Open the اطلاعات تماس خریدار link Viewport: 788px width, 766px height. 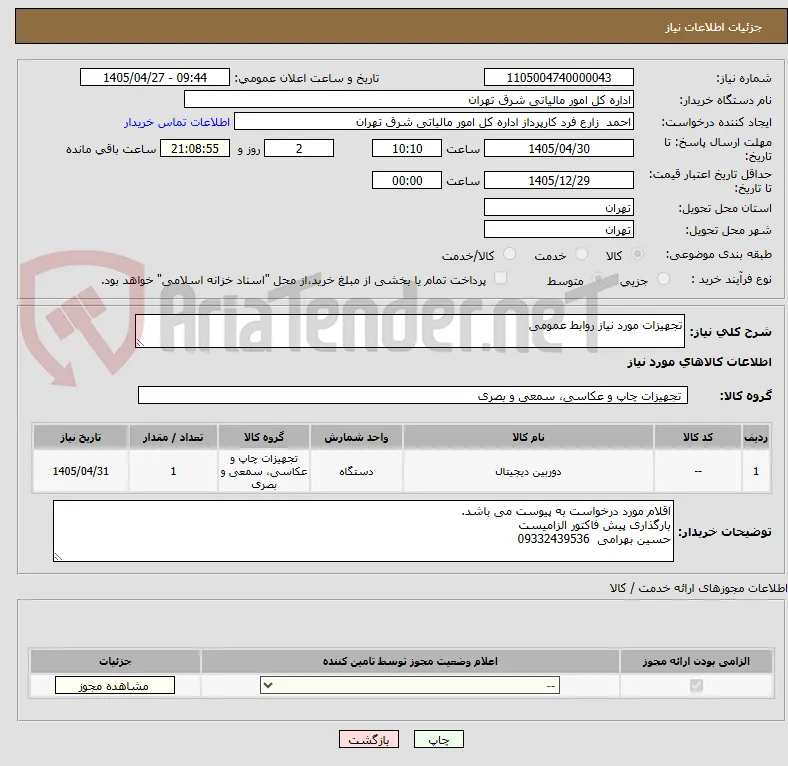pyautogui.click(x=177, y=123)
